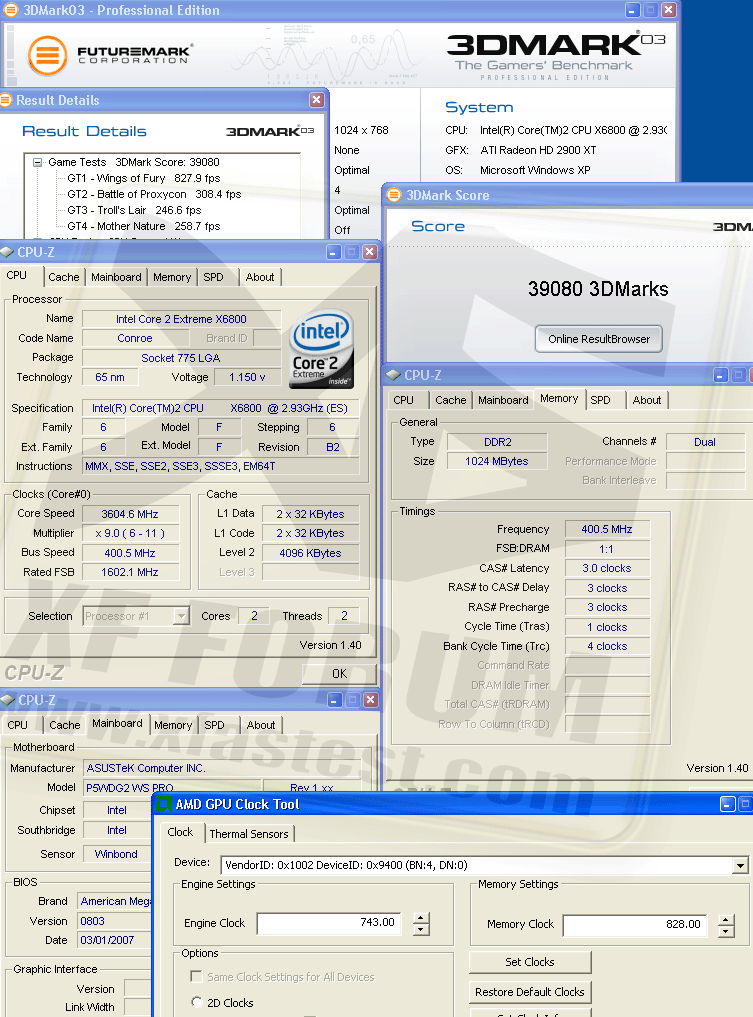Click the 1024 MBytes memory size field
The height and width of the screenshot is (1017, 753).
coord(497,461)
